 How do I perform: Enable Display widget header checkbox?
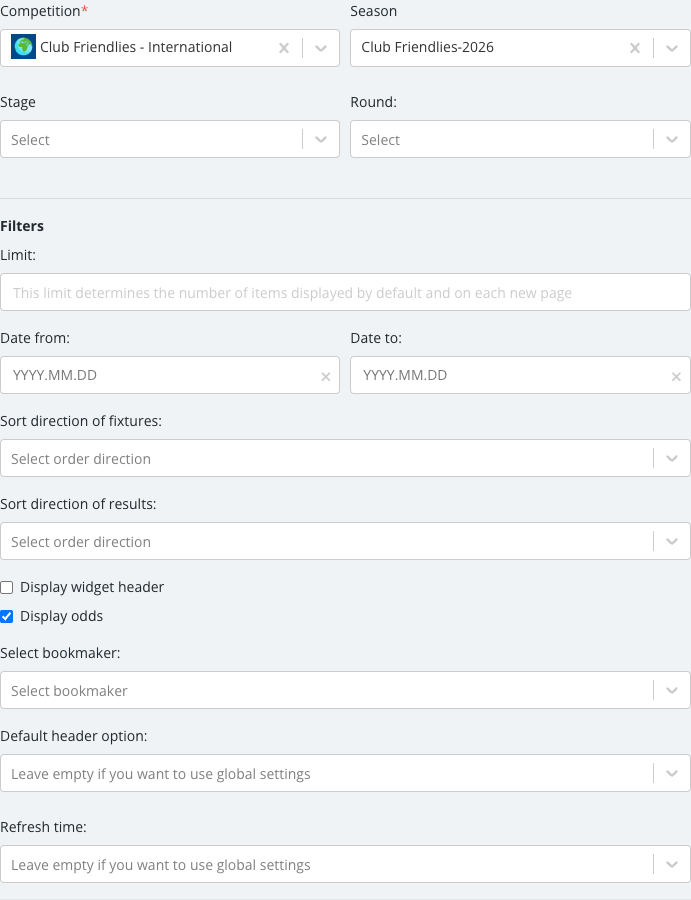coord(7,587)
